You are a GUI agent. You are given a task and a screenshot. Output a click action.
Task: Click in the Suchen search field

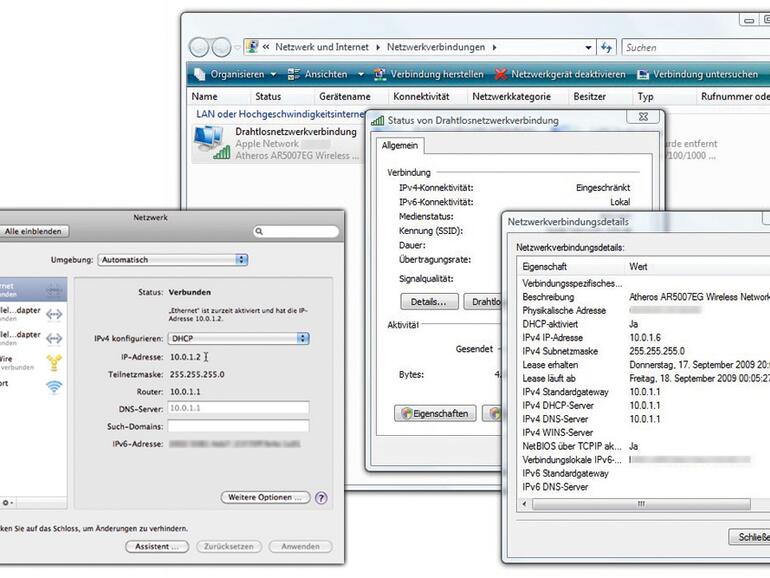pos(695,48)
